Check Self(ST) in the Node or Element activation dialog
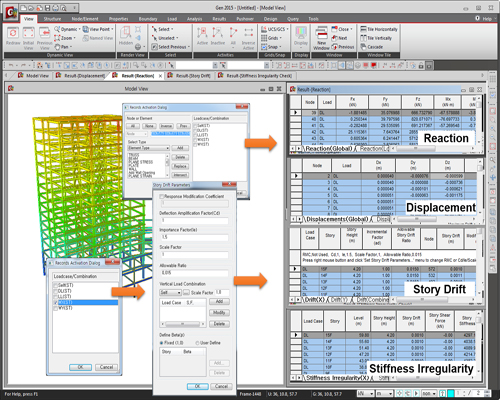This screenshot has width=500, height=400. (x=196, y=126)
